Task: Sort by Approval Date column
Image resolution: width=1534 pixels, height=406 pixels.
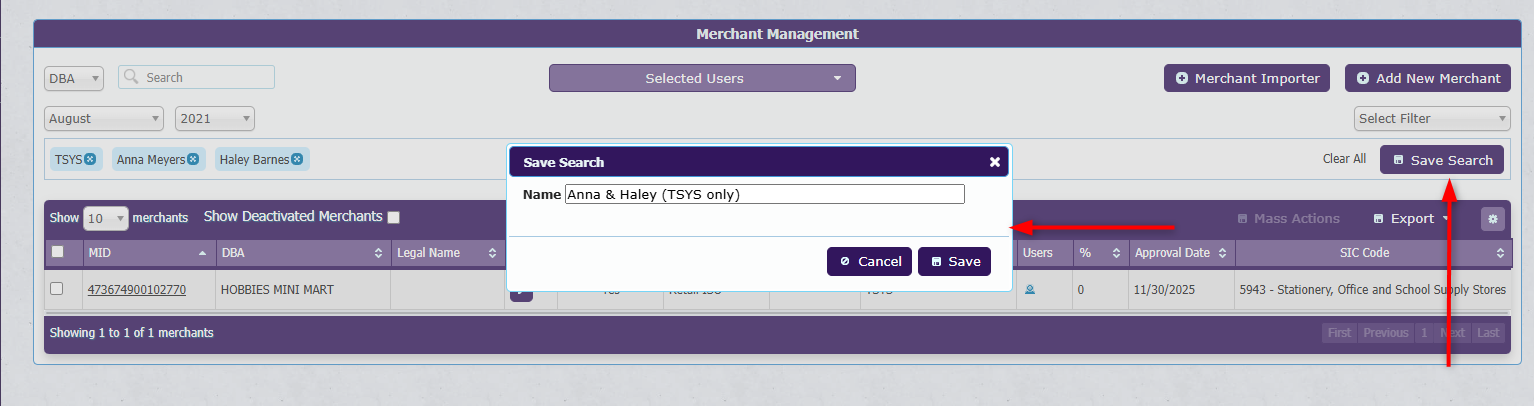Action: (1181, 253)
